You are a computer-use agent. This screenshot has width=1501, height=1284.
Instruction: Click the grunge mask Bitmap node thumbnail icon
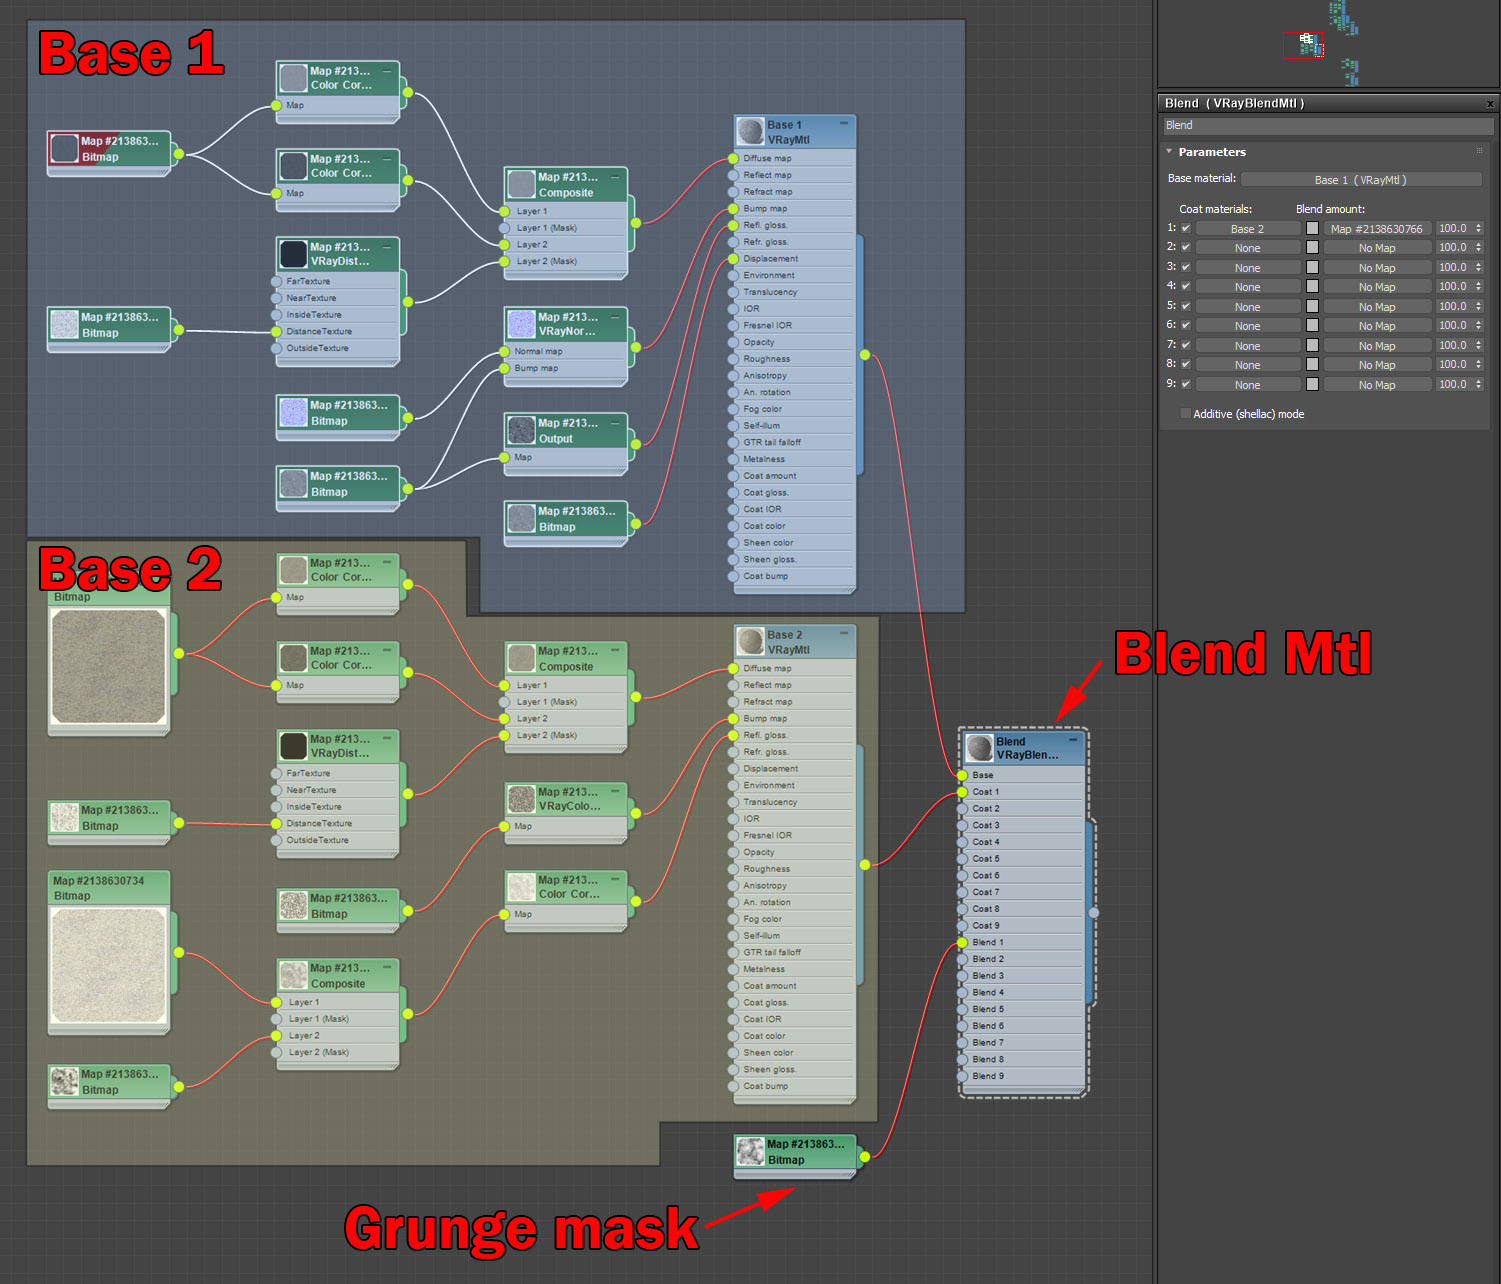click(750, 1152)
